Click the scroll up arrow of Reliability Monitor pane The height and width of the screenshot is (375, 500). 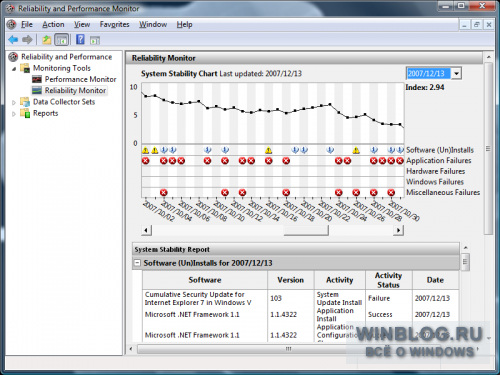coord(488,57)
